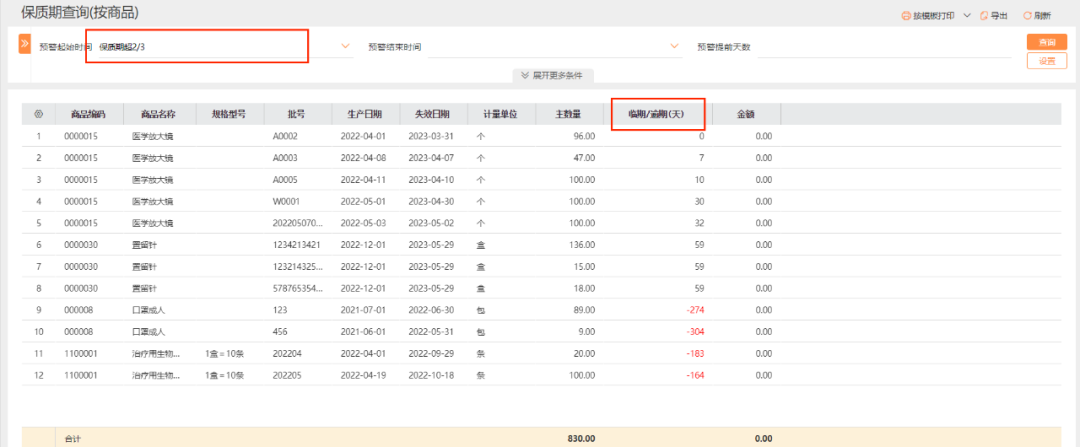Click the 生产日期 column header

coord(365,114)
